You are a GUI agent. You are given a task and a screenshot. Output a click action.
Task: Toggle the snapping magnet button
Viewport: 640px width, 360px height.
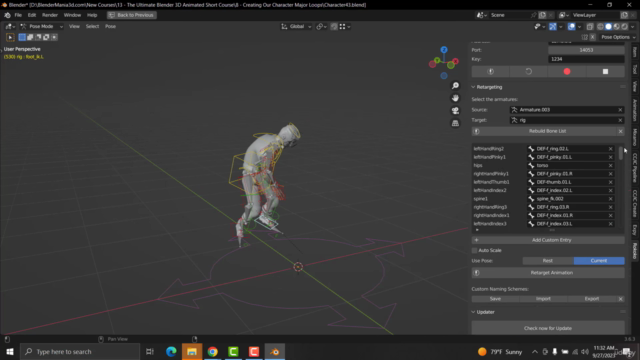(x=334, y=27)
